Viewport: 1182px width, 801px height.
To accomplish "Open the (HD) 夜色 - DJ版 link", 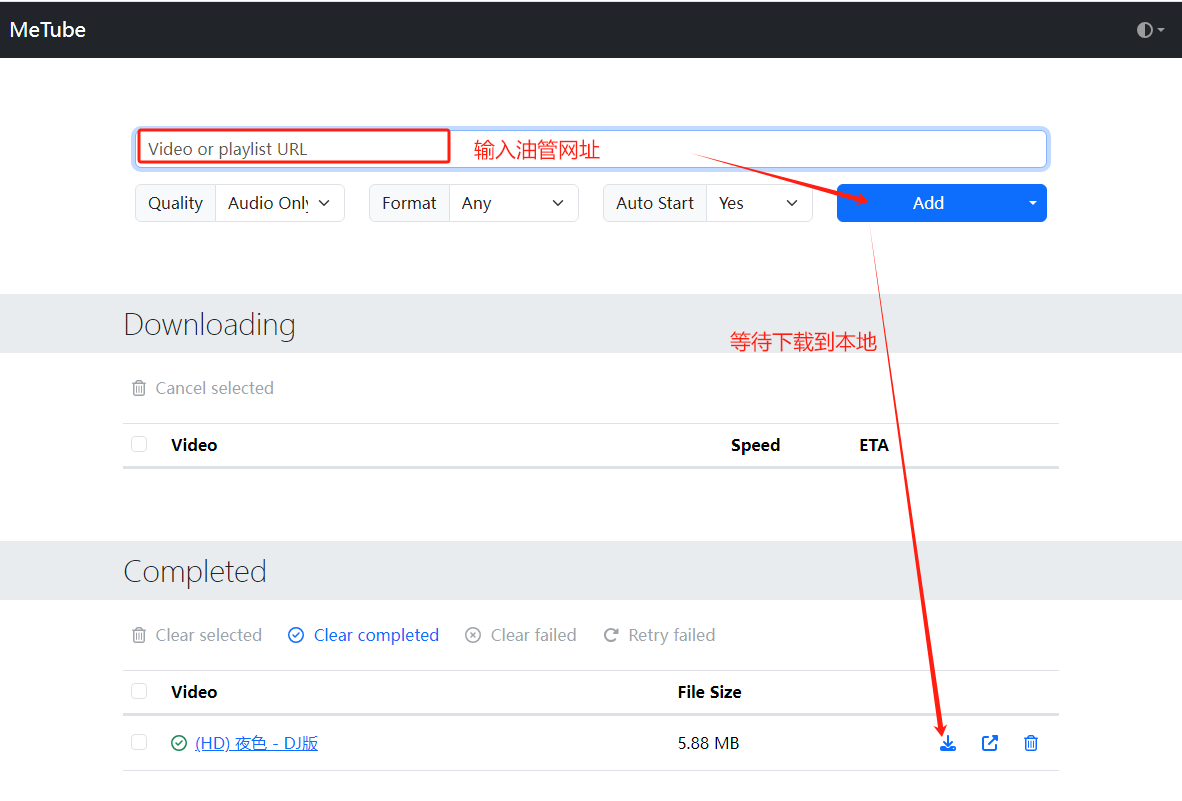I will pyautogui.click(x=257, y=743).
